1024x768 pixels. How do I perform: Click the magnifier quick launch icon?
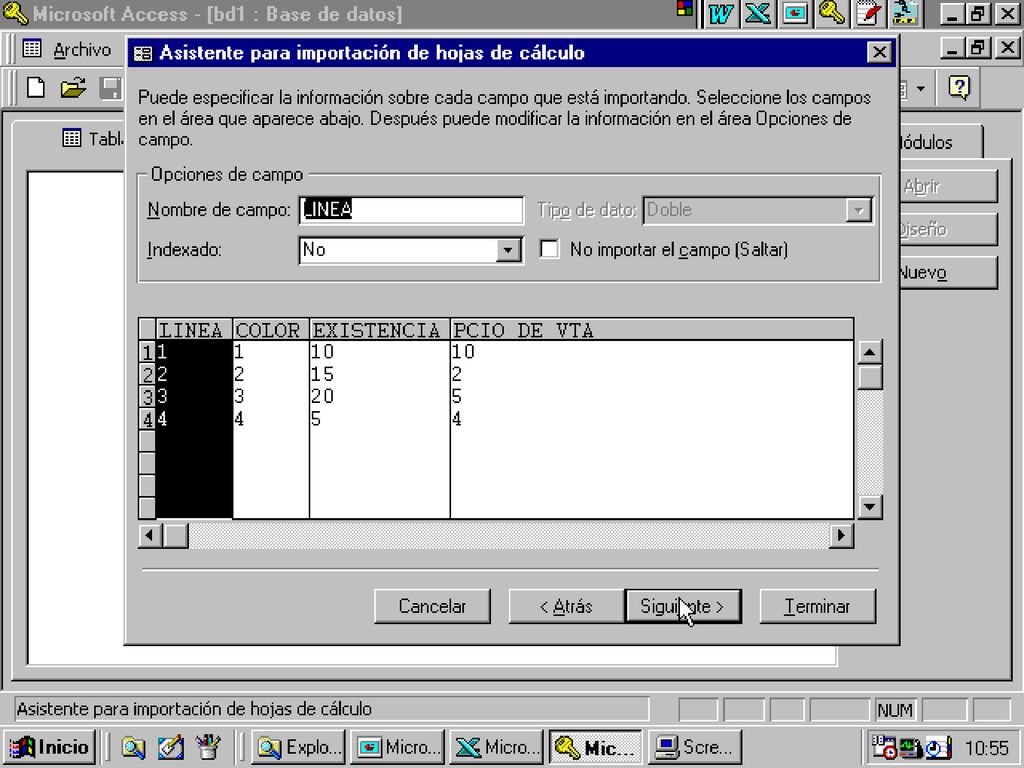tap(133, 747)
